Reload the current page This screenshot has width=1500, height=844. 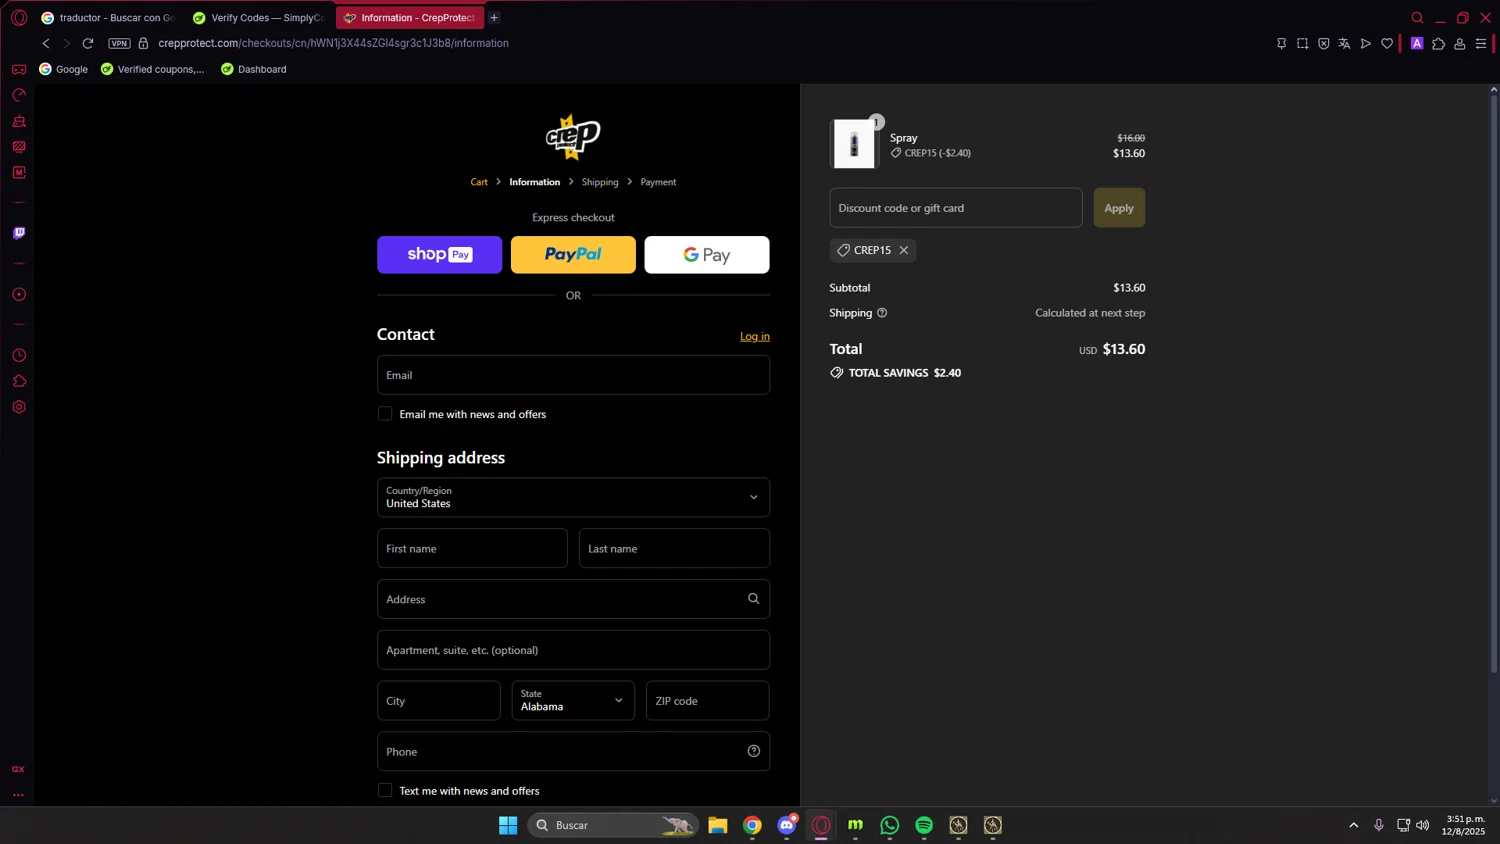[88, 43]
